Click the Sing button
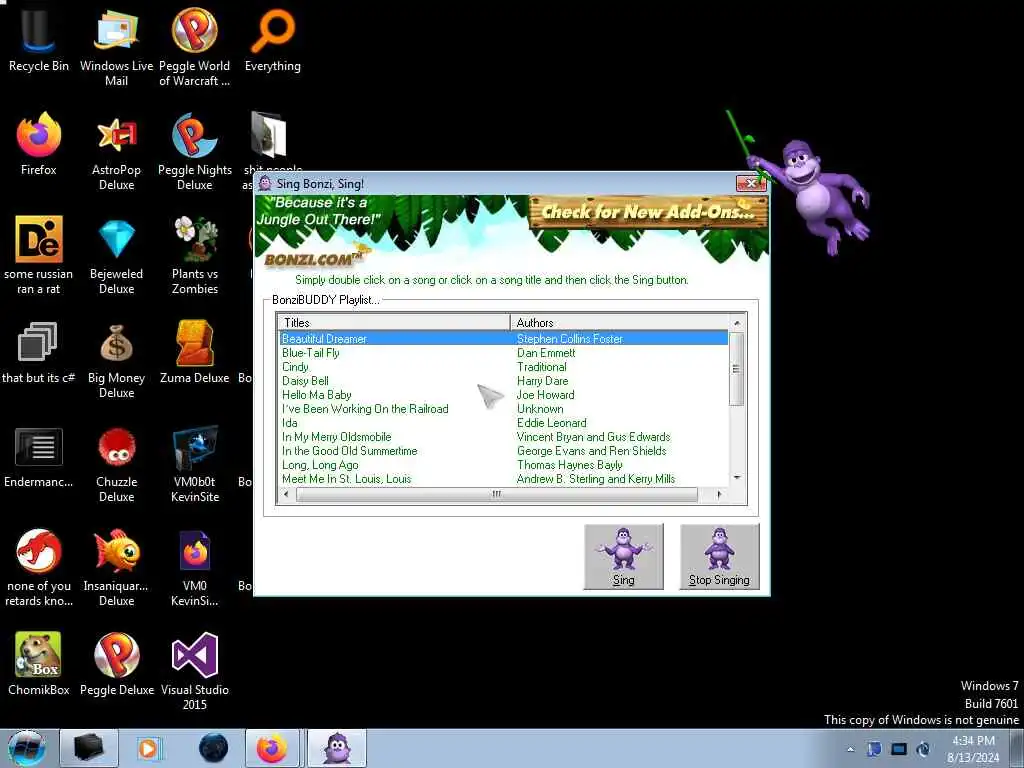The height and width of the screenshot is (768, 1024). [624, 556]
